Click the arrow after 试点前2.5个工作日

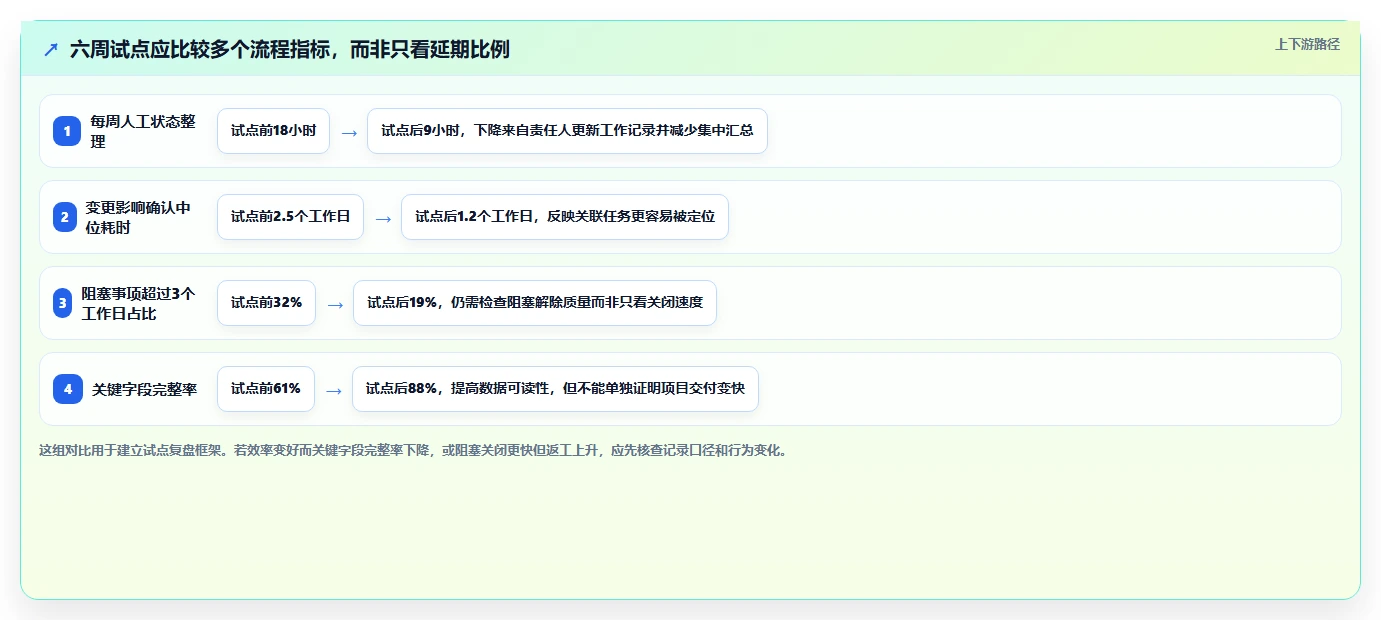[383, 218]
